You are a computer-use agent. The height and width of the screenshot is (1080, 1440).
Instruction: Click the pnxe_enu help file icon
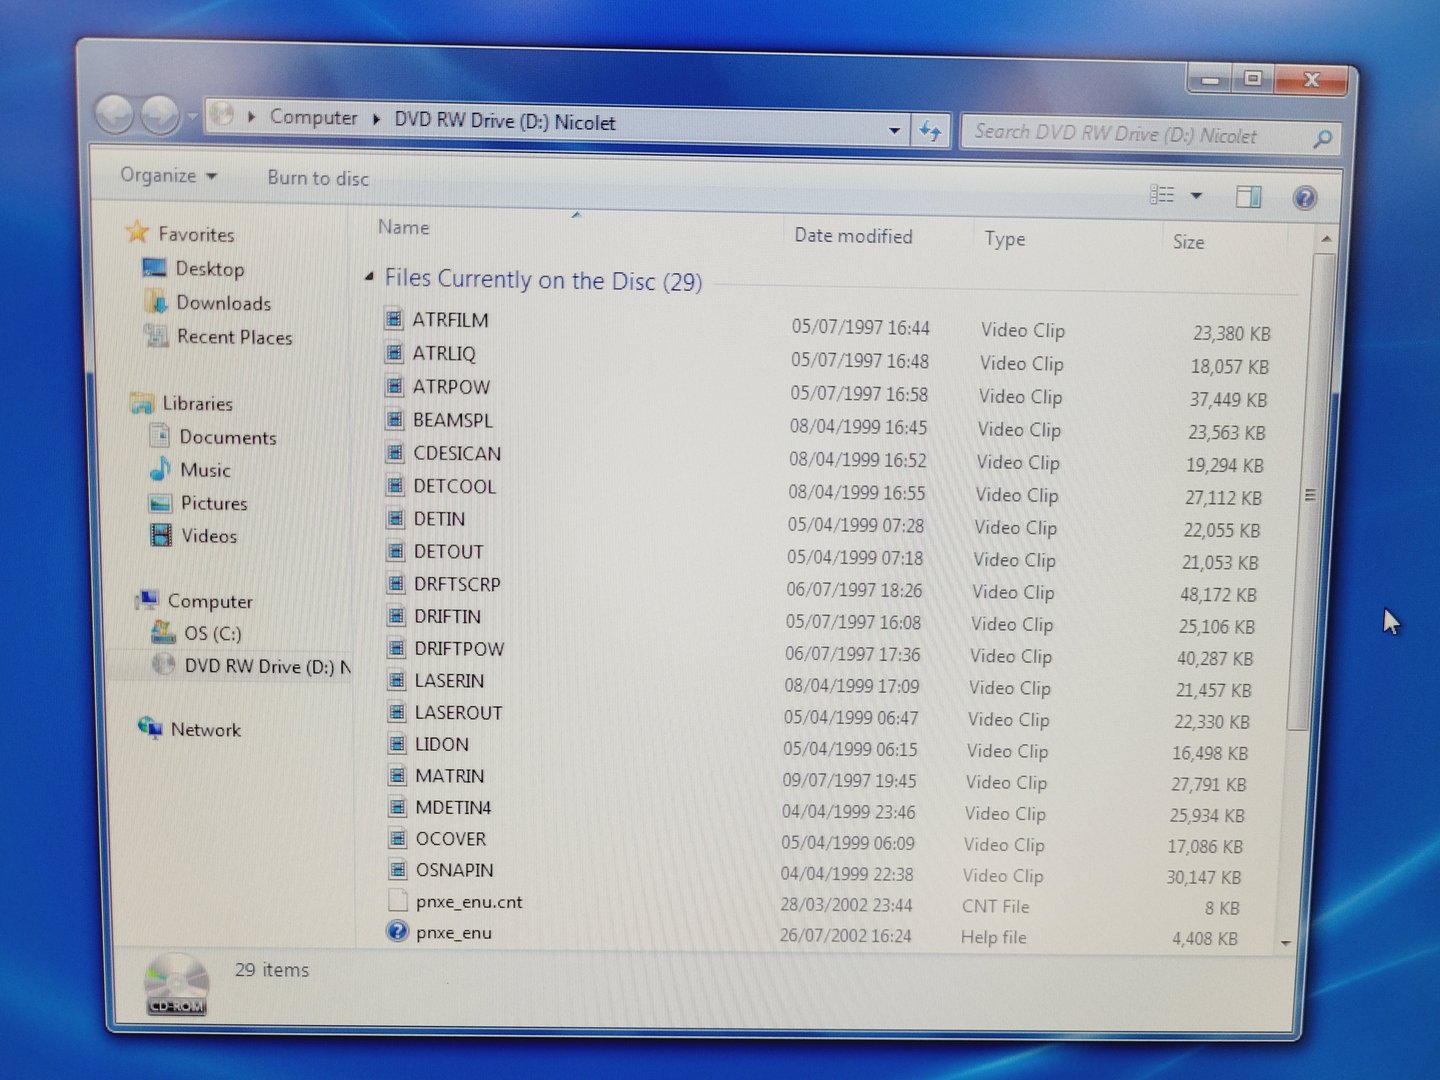coord(398,931)
